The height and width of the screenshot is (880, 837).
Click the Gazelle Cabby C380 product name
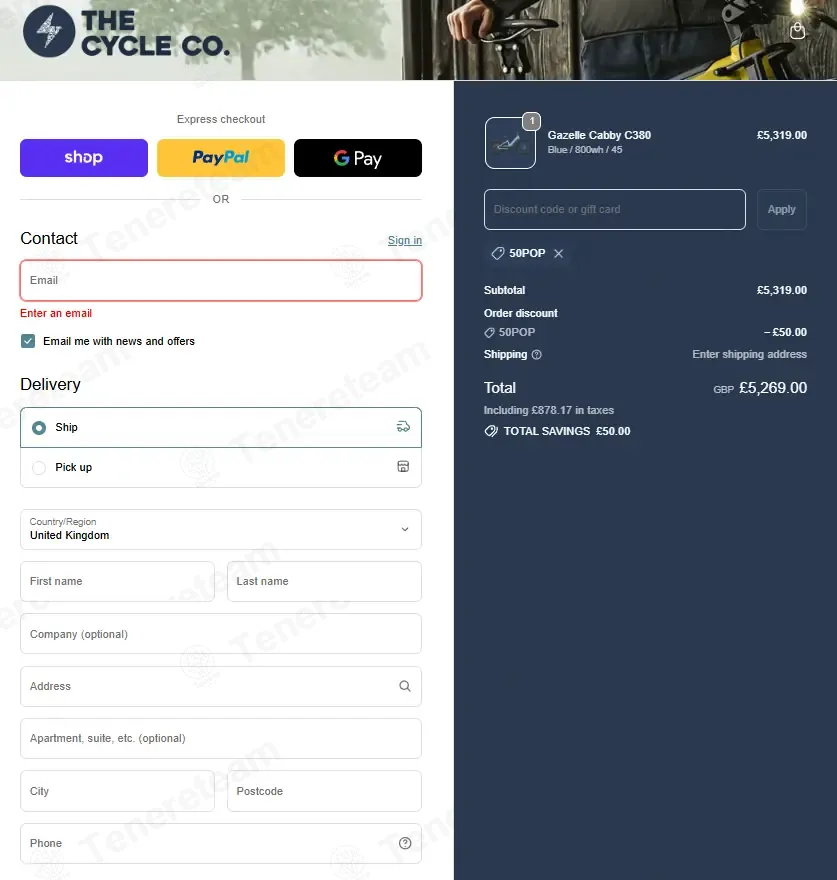(x=599, y=135)
